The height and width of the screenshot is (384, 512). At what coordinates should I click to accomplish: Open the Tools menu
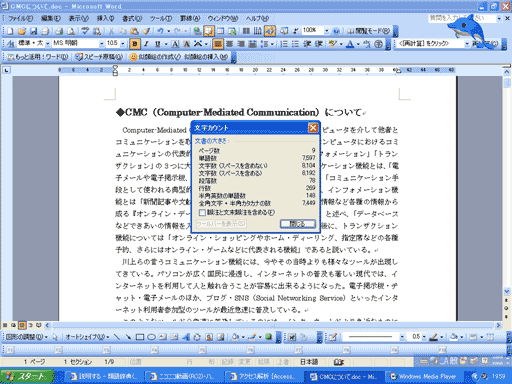click(161, 18)
